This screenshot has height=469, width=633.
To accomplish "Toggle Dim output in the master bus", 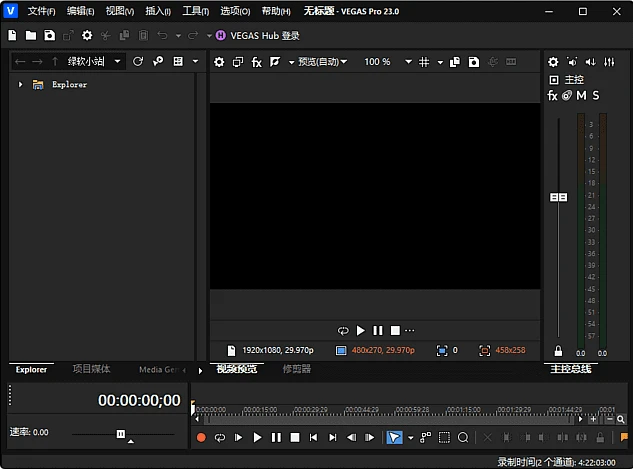I will point(591,62).
